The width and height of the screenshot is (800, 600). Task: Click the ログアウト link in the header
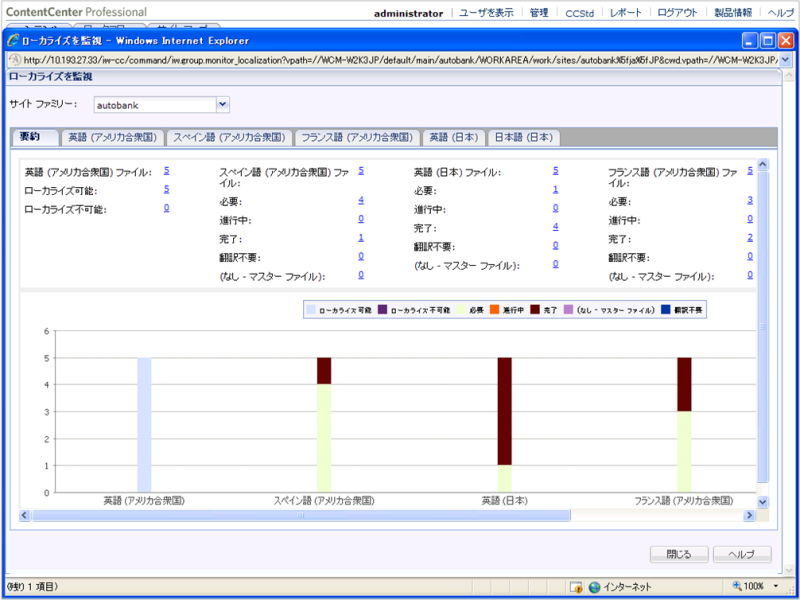[677, 13]
